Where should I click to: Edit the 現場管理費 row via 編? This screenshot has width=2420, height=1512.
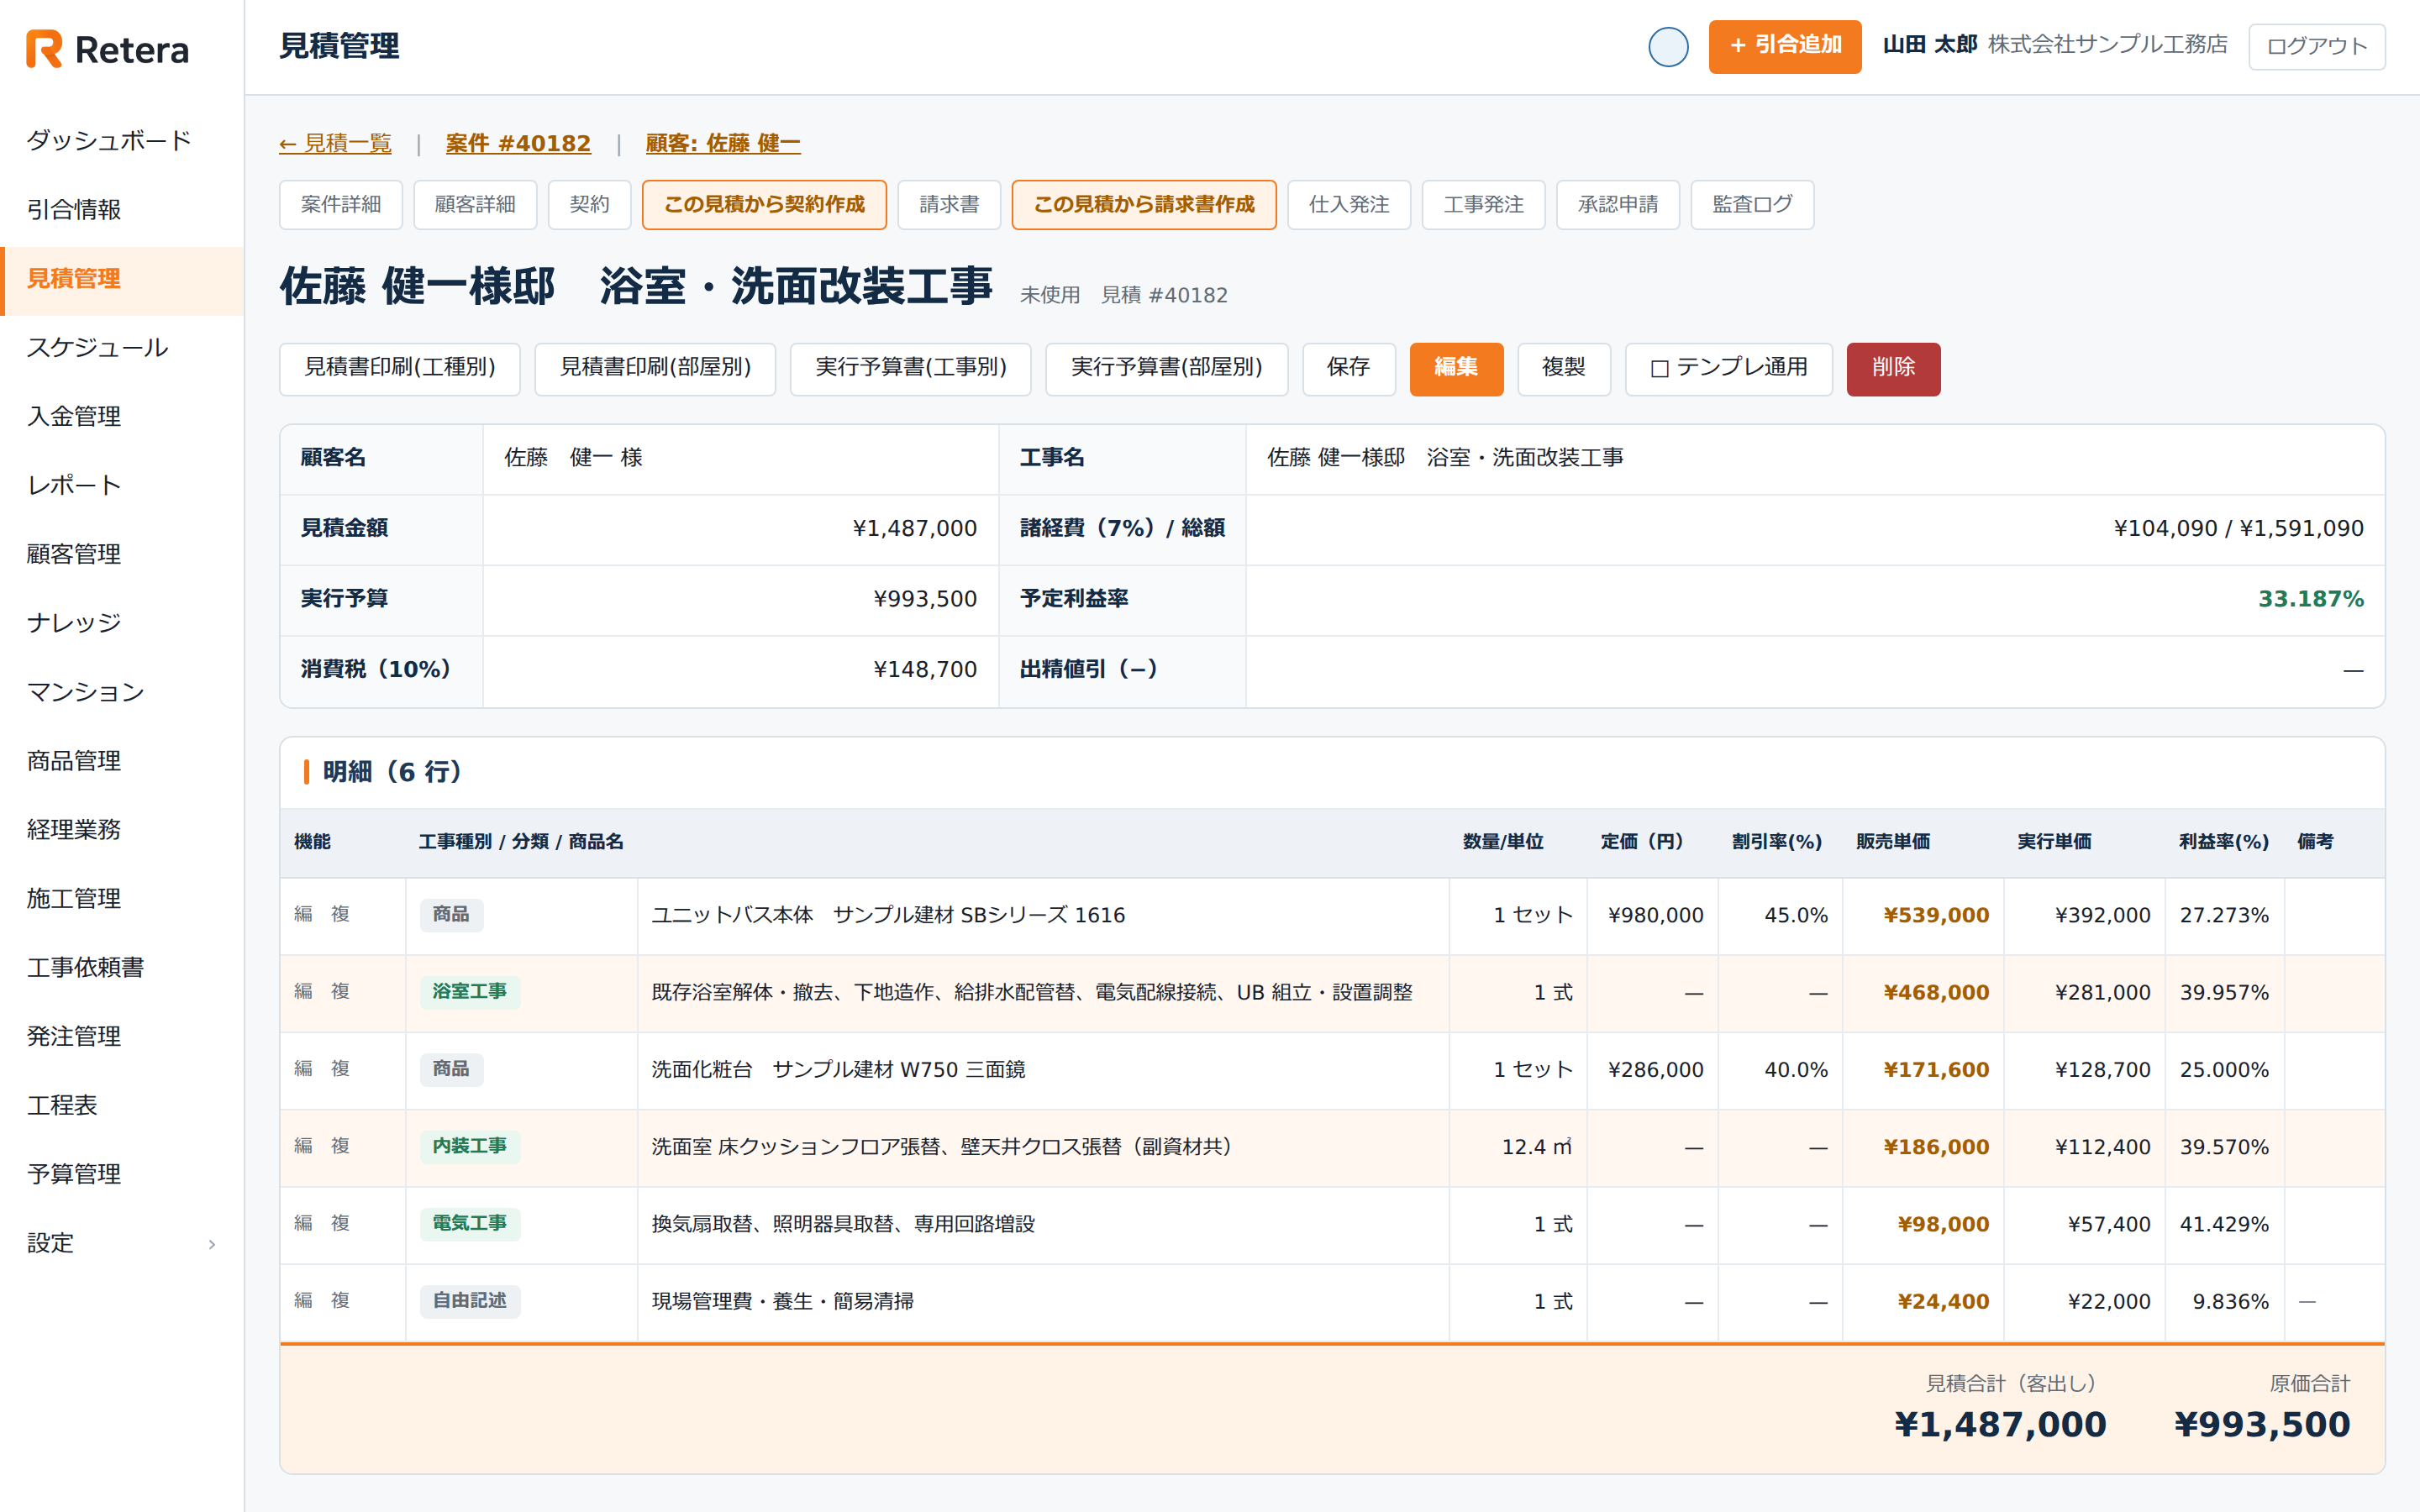[303, 1301]
